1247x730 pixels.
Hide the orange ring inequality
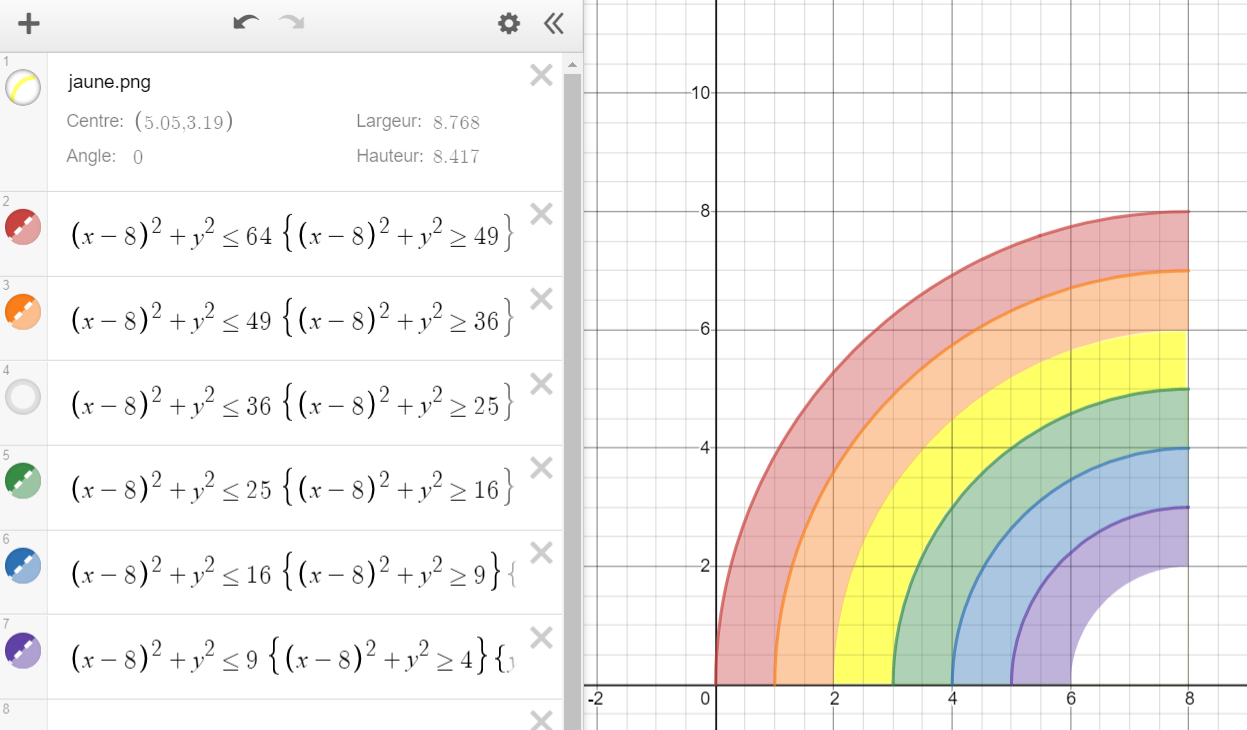(x=23, y=311)
